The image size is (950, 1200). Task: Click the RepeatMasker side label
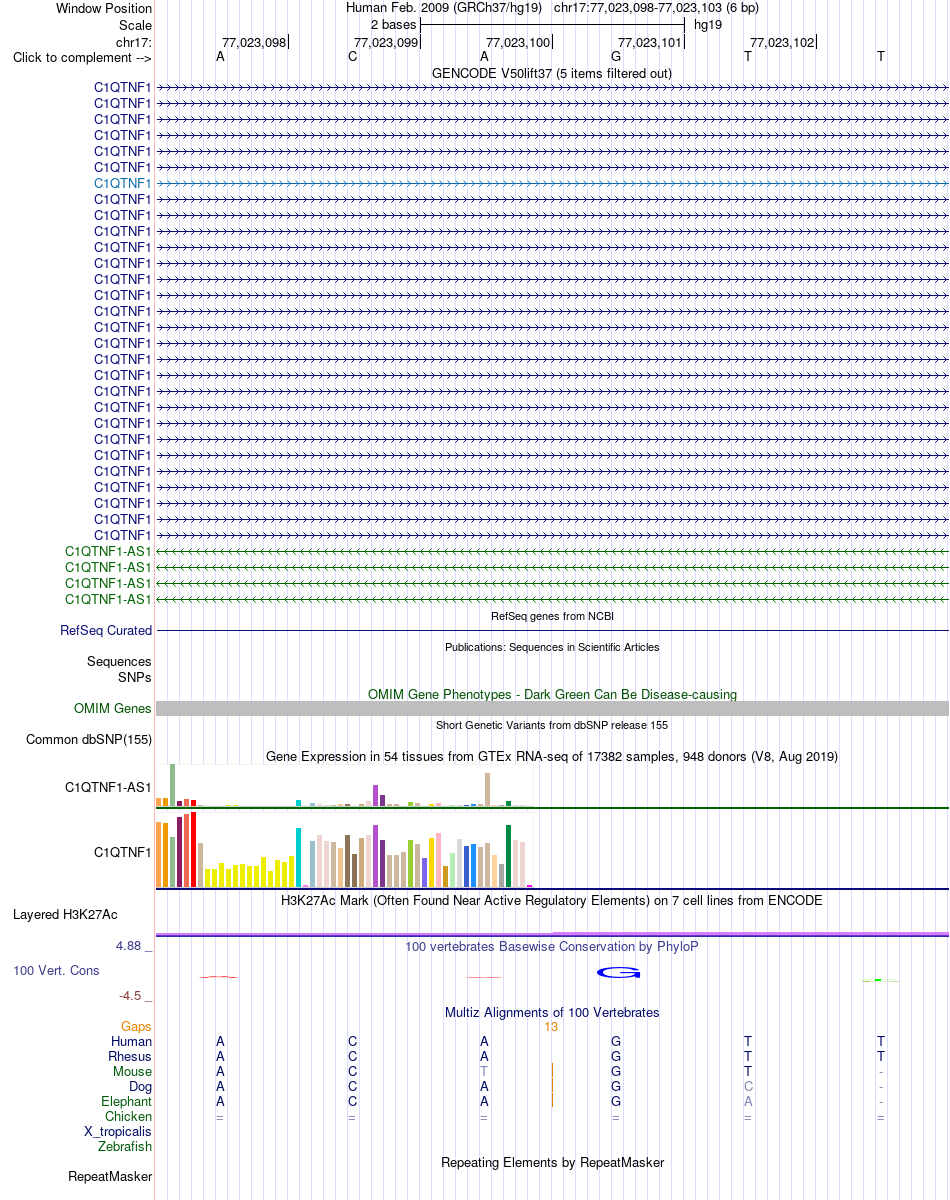point(110,1177)
